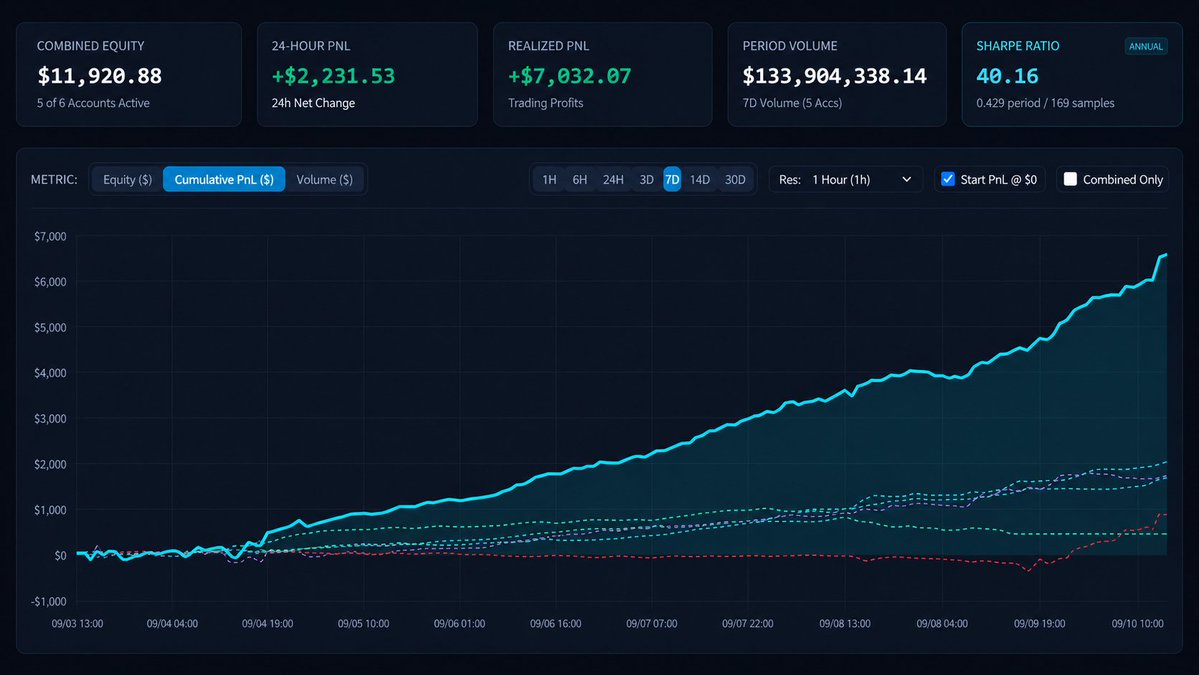1199x675 pixels.
Task: Click the SHARPE RATIO card title
Action: point(1018,46)
